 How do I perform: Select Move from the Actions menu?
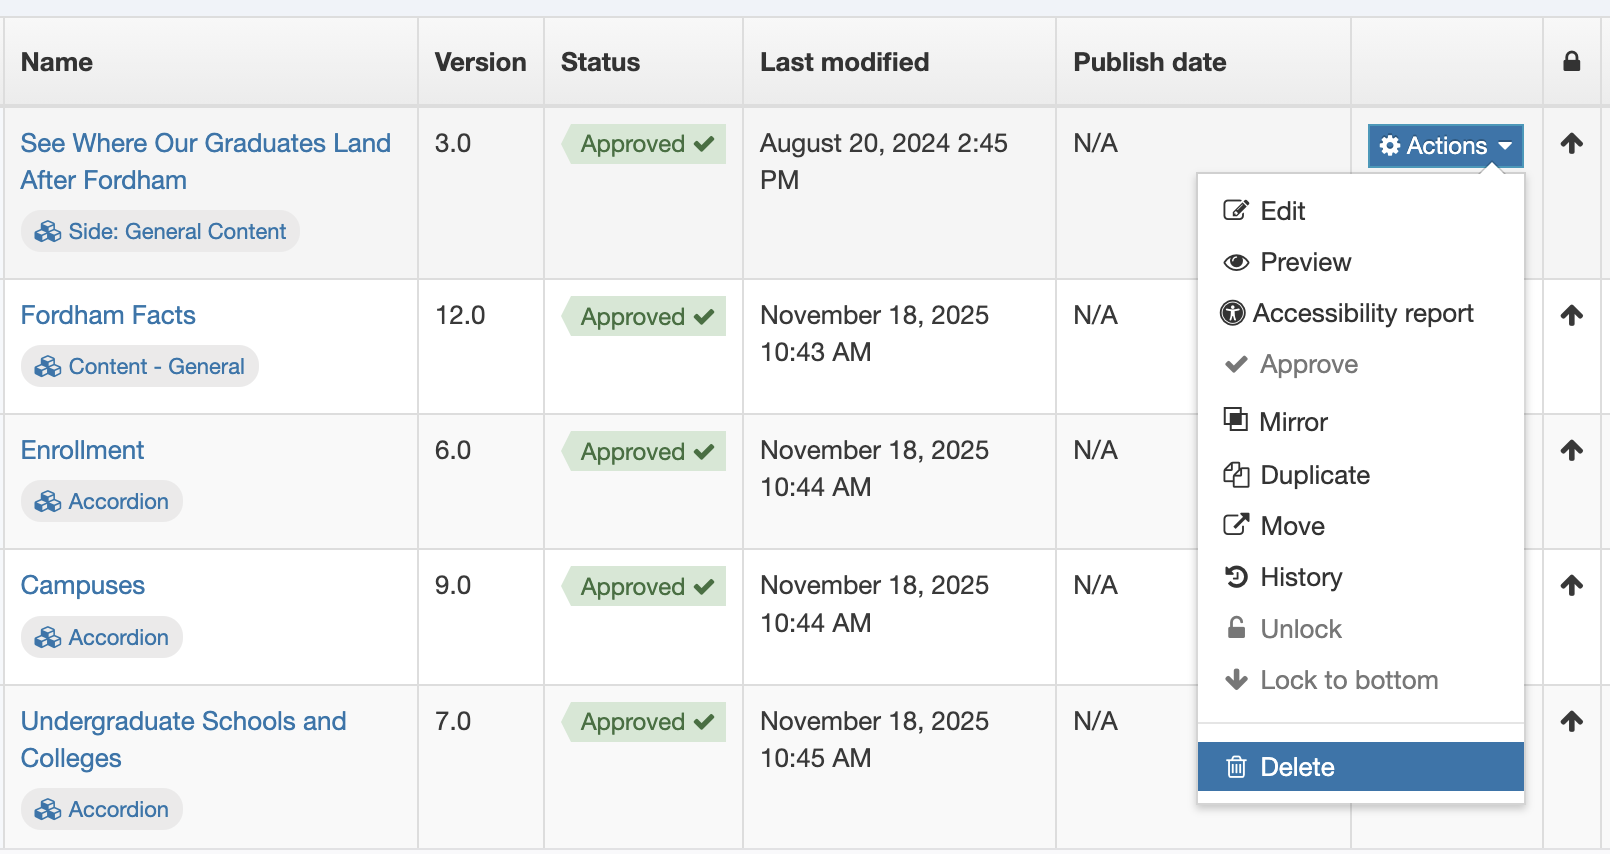pyautogui.click(x=1360, y=526)
